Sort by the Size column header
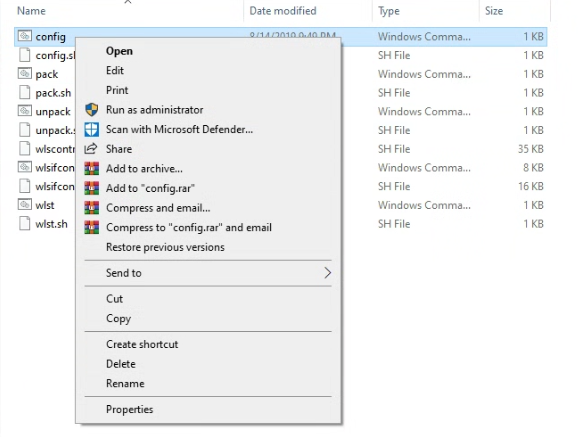 494,11
